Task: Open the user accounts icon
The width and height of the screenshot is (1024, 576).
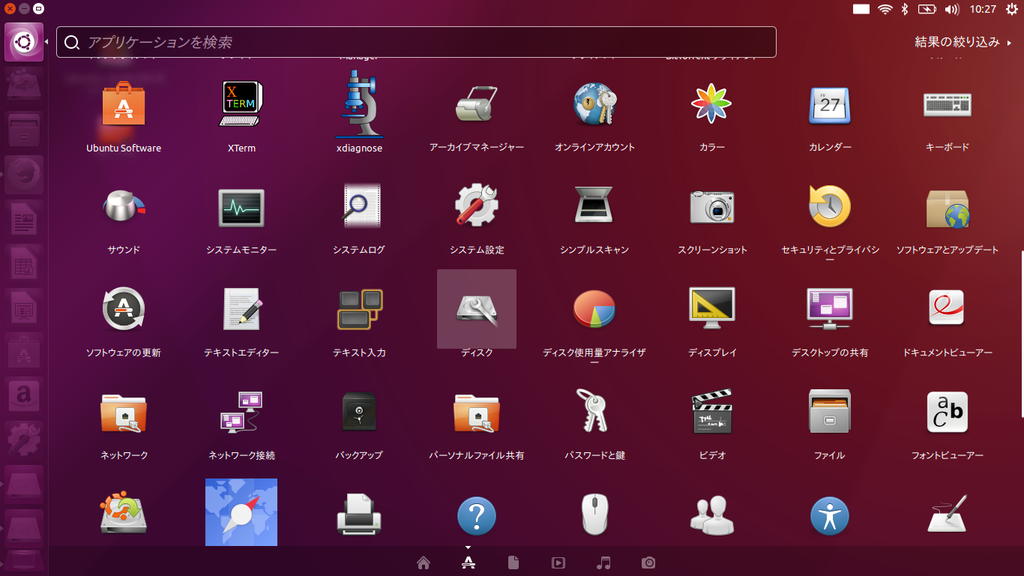Action: (712, 515)
